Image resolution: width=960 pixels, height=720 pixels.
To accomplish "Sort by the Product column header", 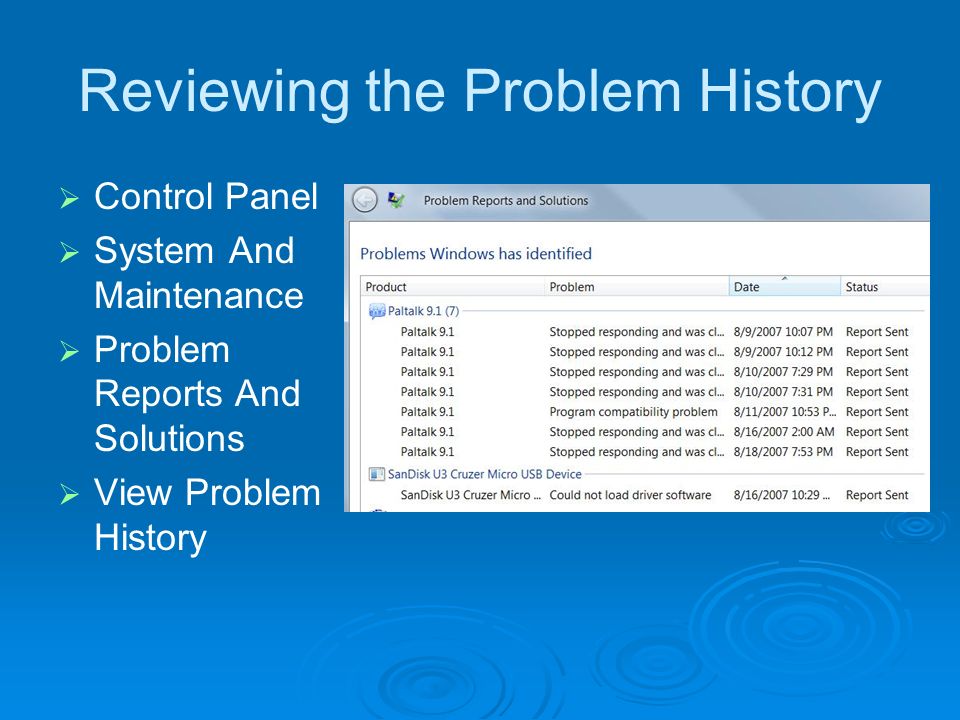I will (x=452, y=287).
